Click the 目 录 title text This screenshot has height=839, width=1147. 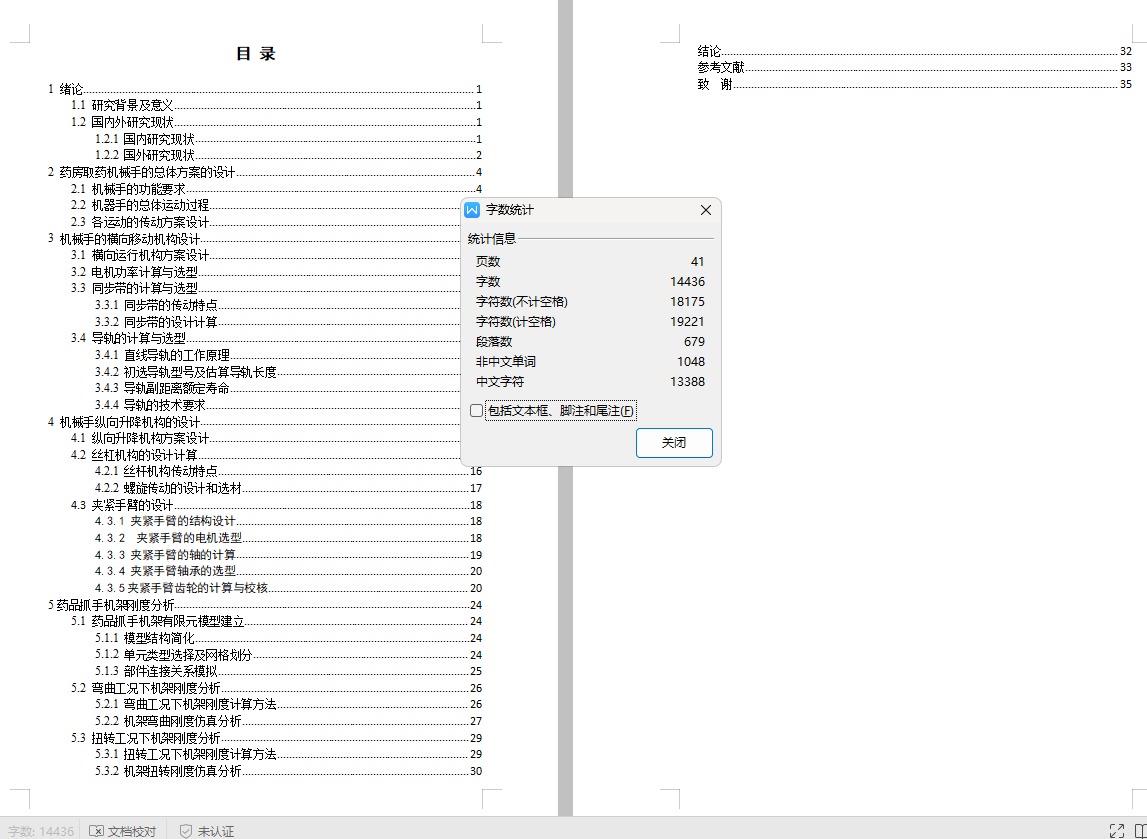pos(258,53)
